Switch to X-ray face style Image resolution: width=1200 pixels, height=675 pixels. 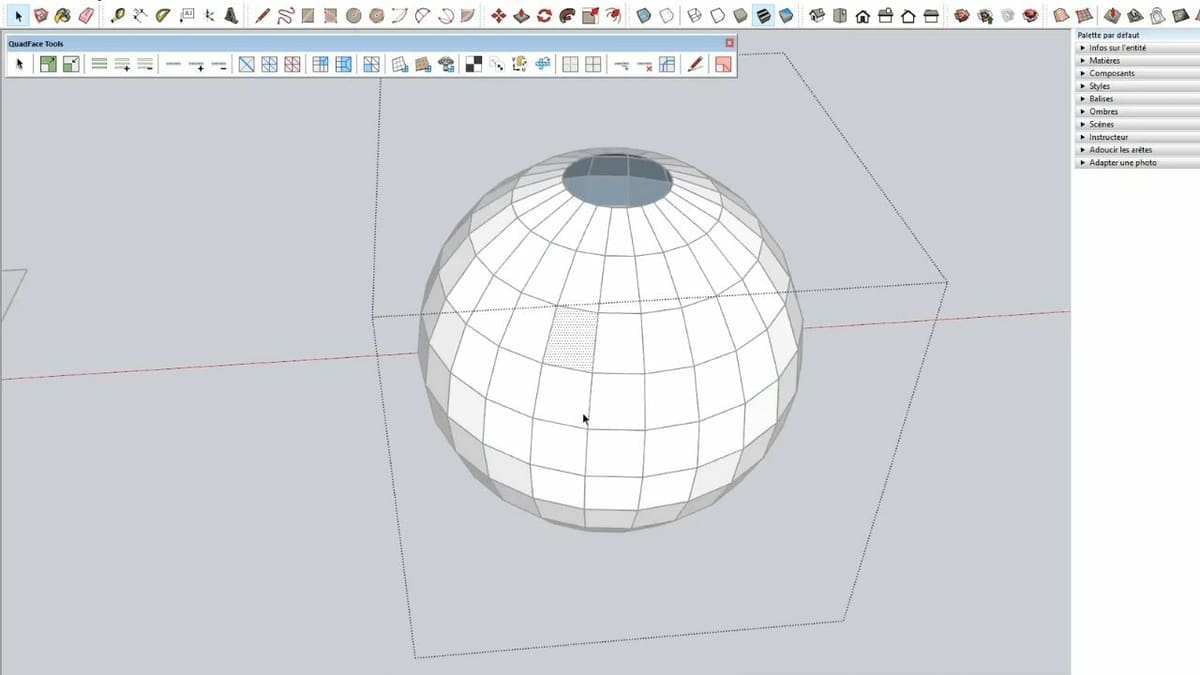click(643, 16)
